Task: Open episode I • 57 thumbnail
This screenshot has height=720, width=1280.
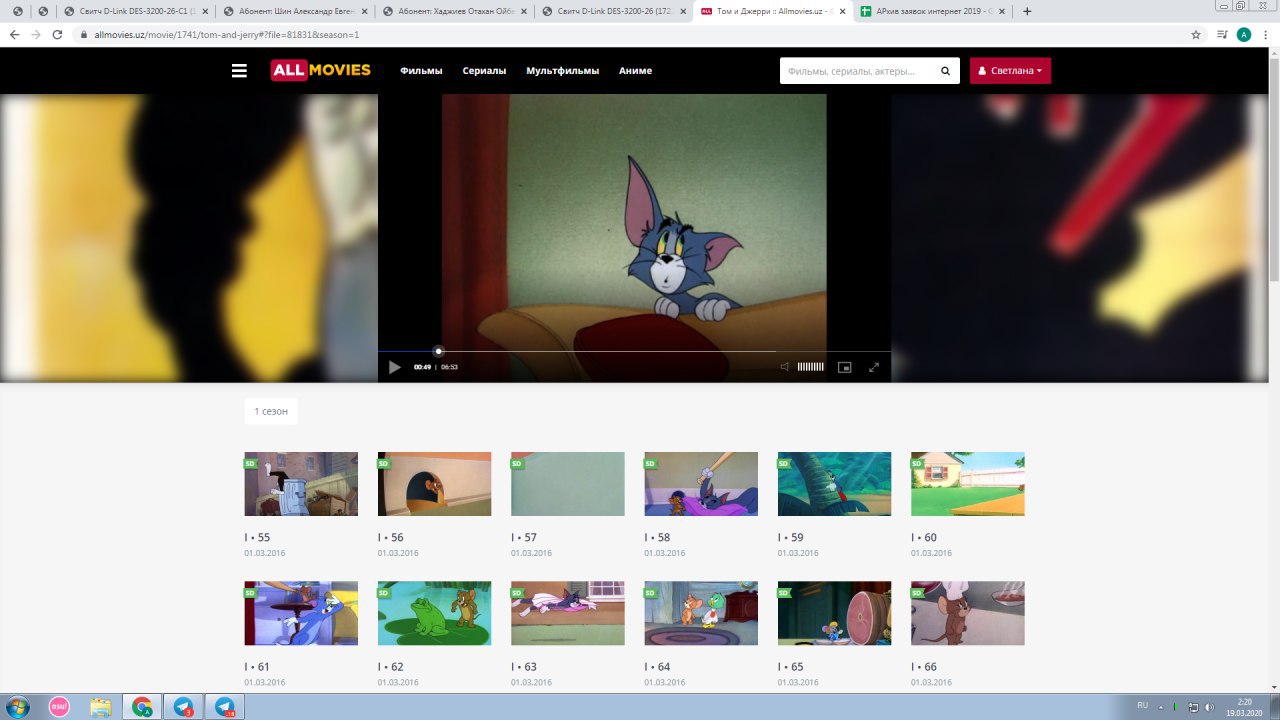Action: (x=567, y=484)
